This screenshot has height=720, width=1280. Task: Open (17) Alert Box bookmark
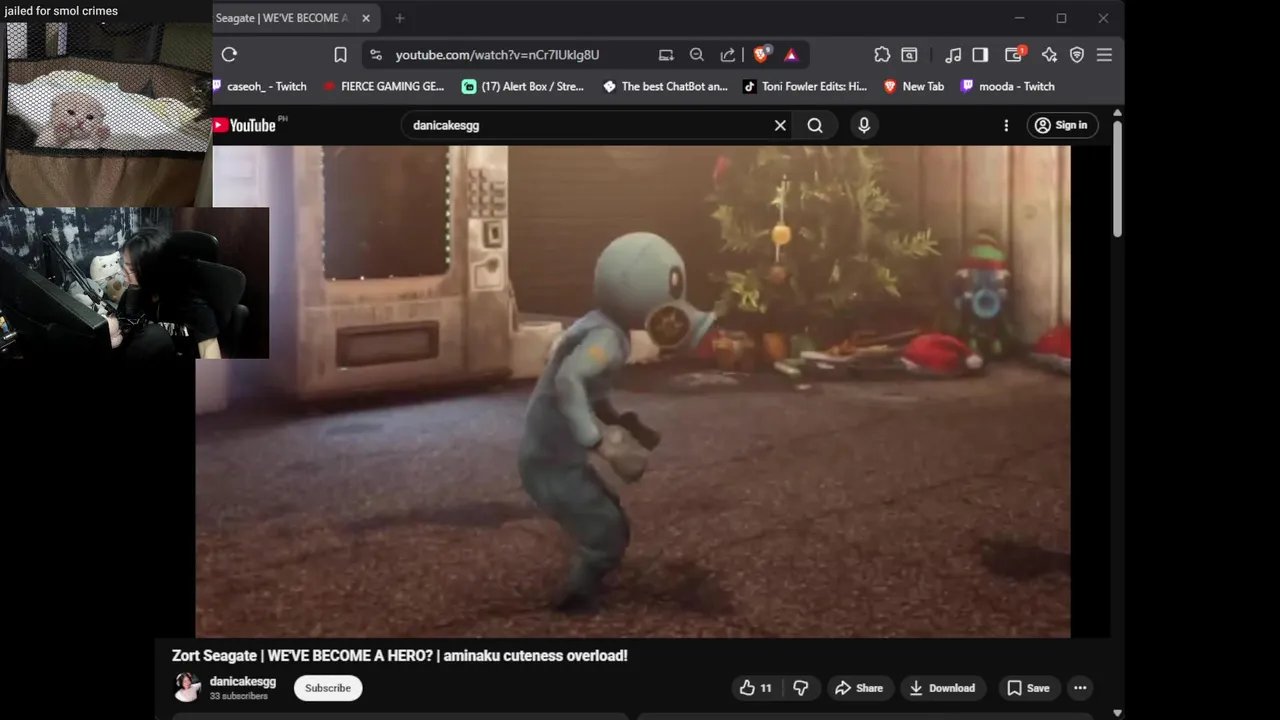click(524, 86)
